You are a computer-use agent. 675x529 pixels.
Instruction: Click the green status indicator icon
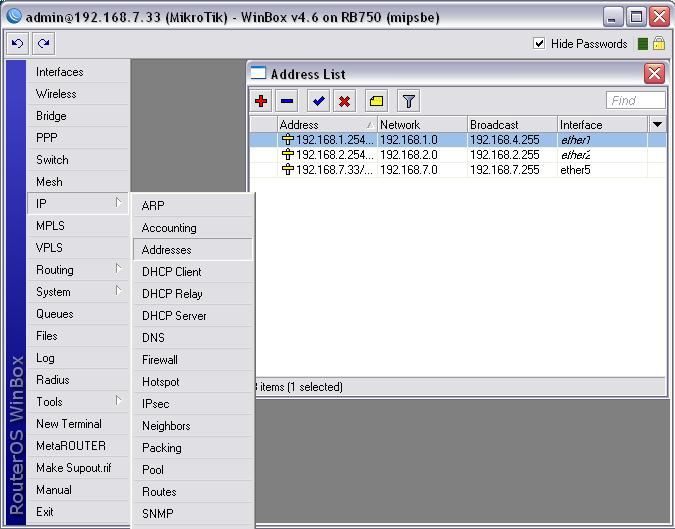coord(642,44)
